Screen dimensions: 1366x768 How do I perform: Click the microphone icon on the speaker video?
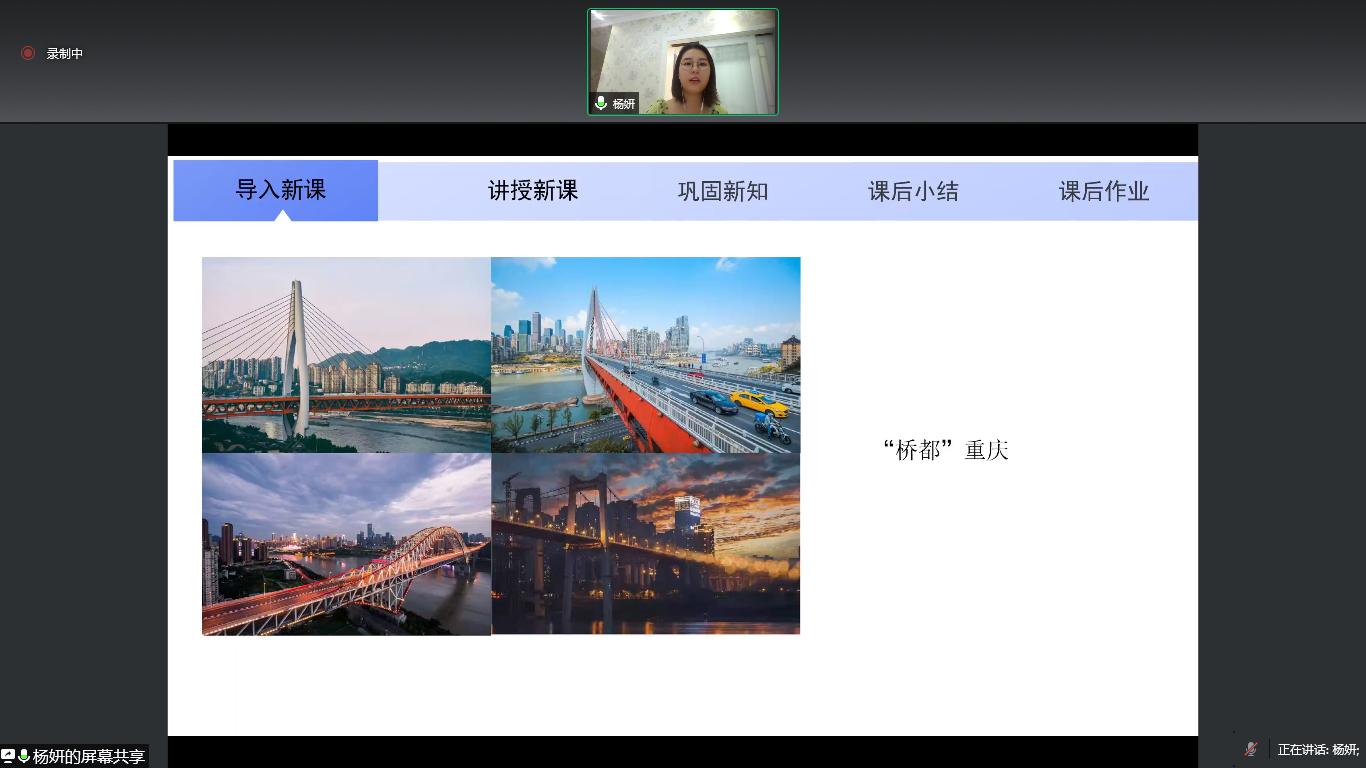[x=601, y=103]
